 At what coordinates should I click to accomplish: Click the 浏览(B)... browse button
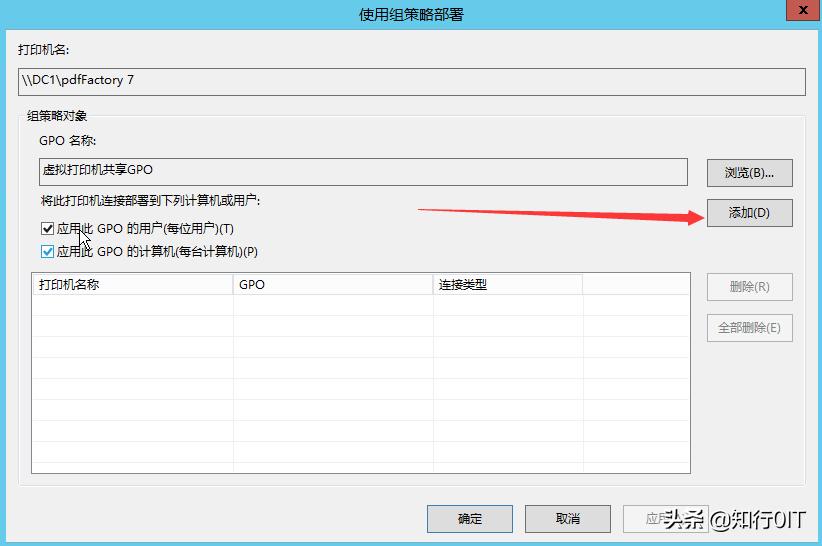[x=750, y=173]
